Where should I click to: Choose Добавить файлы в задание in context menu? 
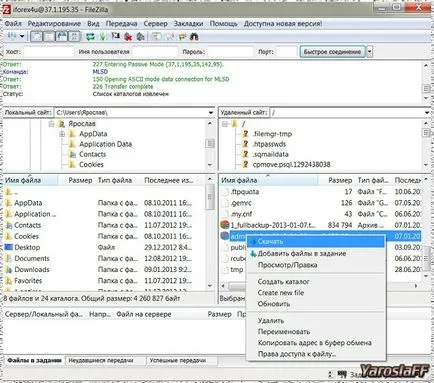pos(316,253)
